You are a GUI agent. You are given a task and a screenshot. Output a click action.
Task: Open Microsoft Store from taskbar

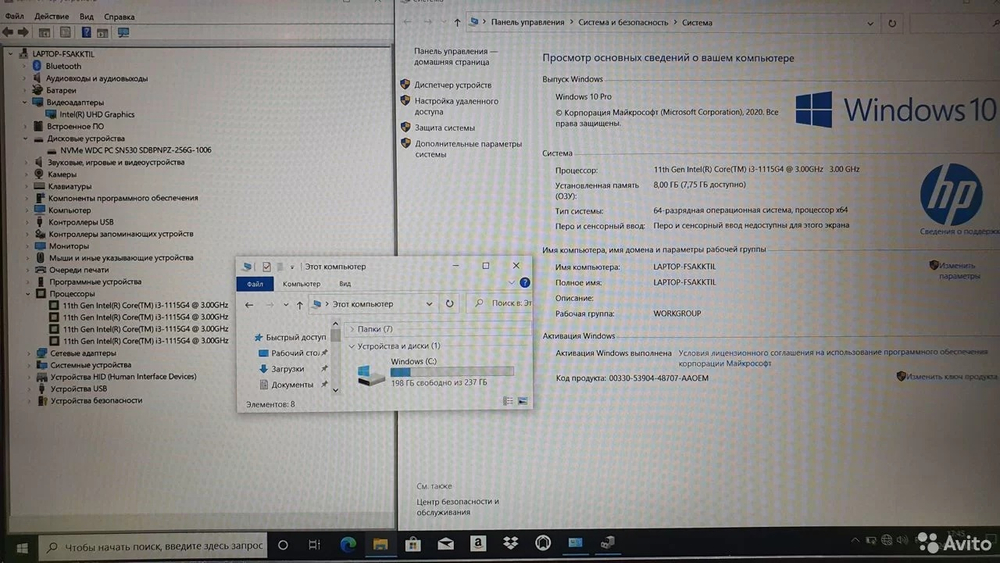click(413, 544)
